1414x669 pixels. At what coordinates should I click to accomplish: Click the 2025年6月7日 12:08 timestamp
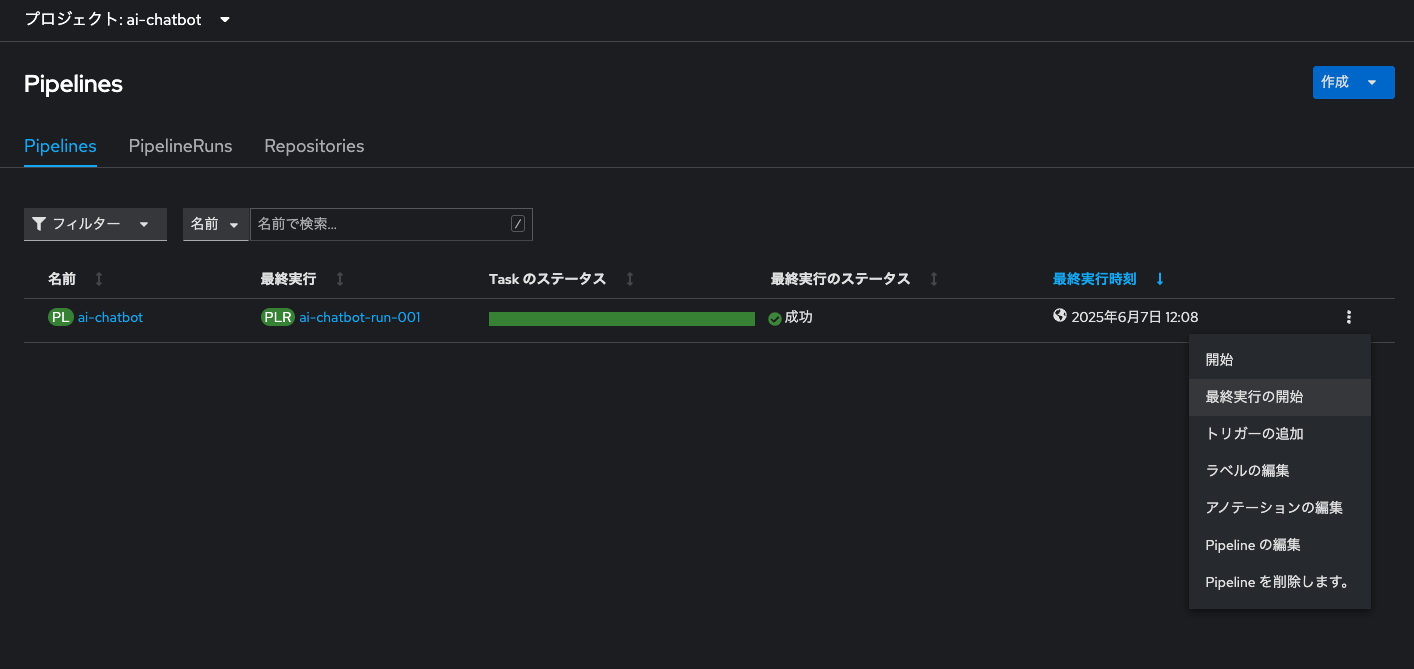point(1134,317)
